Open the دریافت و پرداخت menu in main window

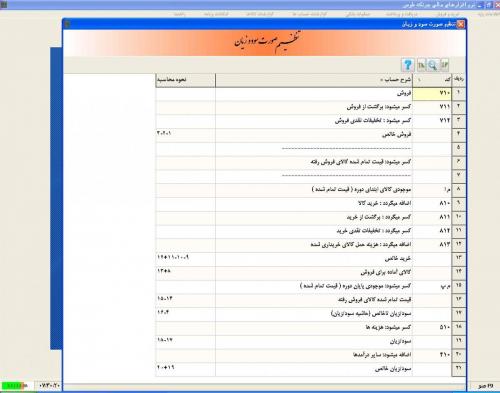tap(402, 14)
